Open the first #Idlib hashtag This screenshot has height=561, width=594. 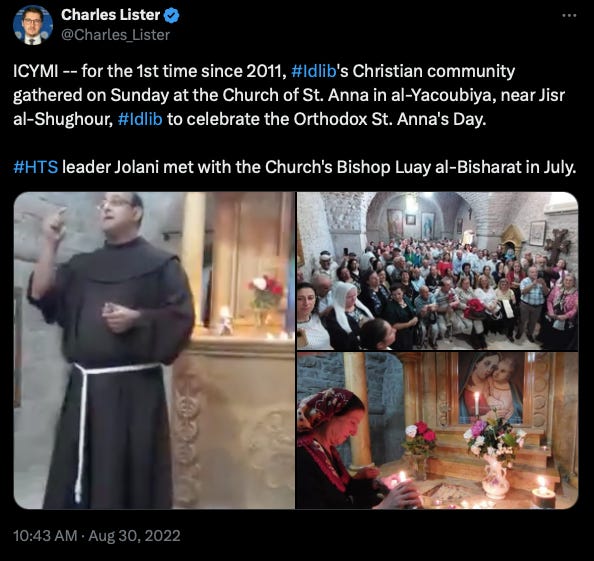[x=314, y=71]
